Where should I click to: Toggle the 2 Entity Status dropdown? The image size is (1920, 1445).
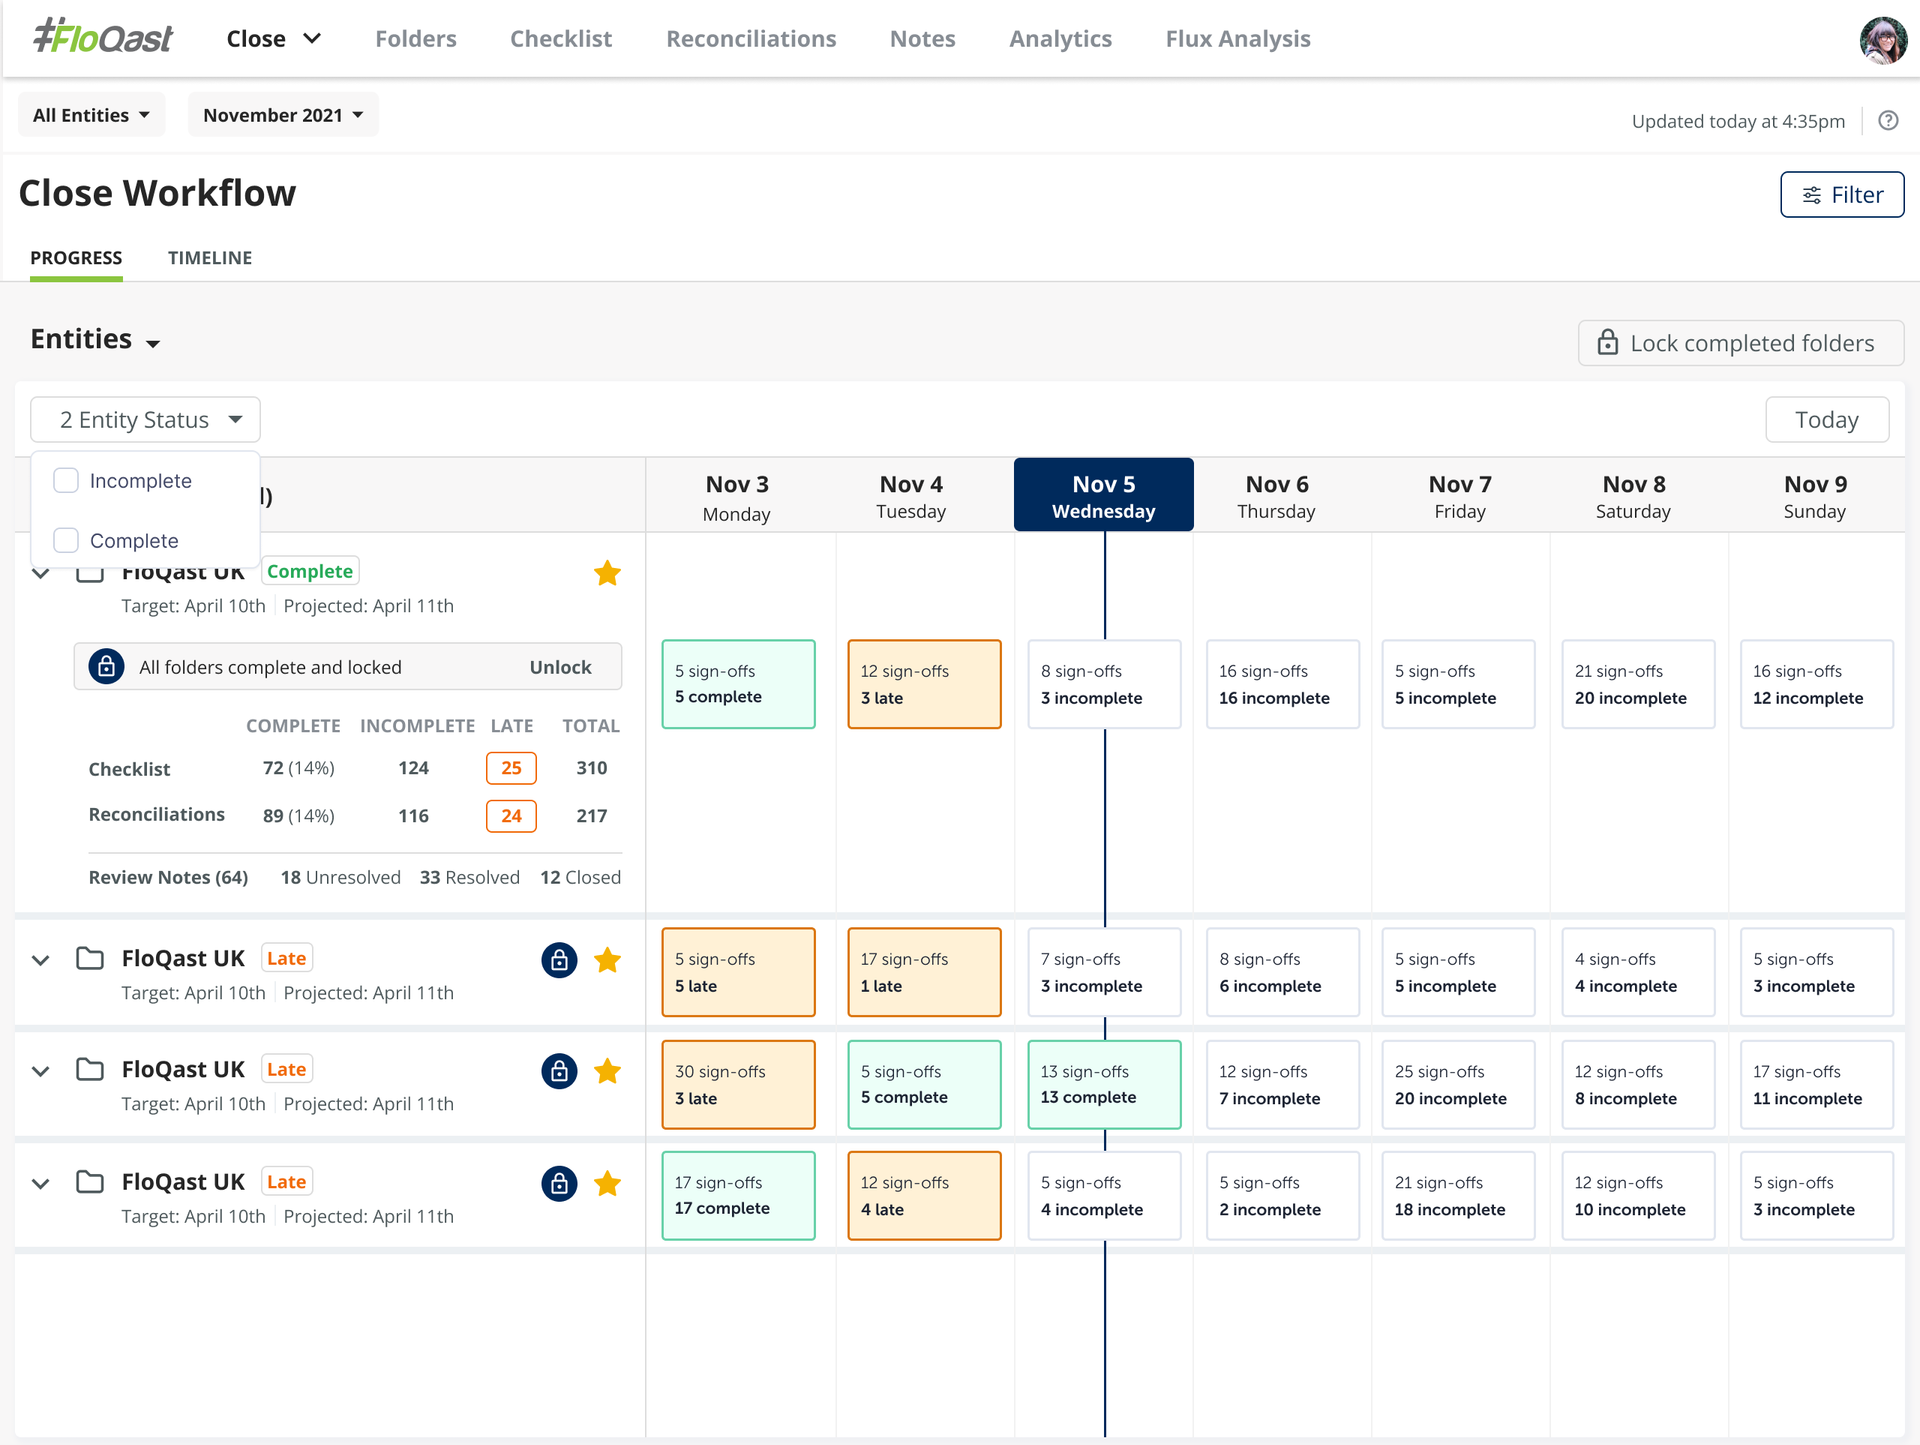pyautogui.click(x=145, y=420)
